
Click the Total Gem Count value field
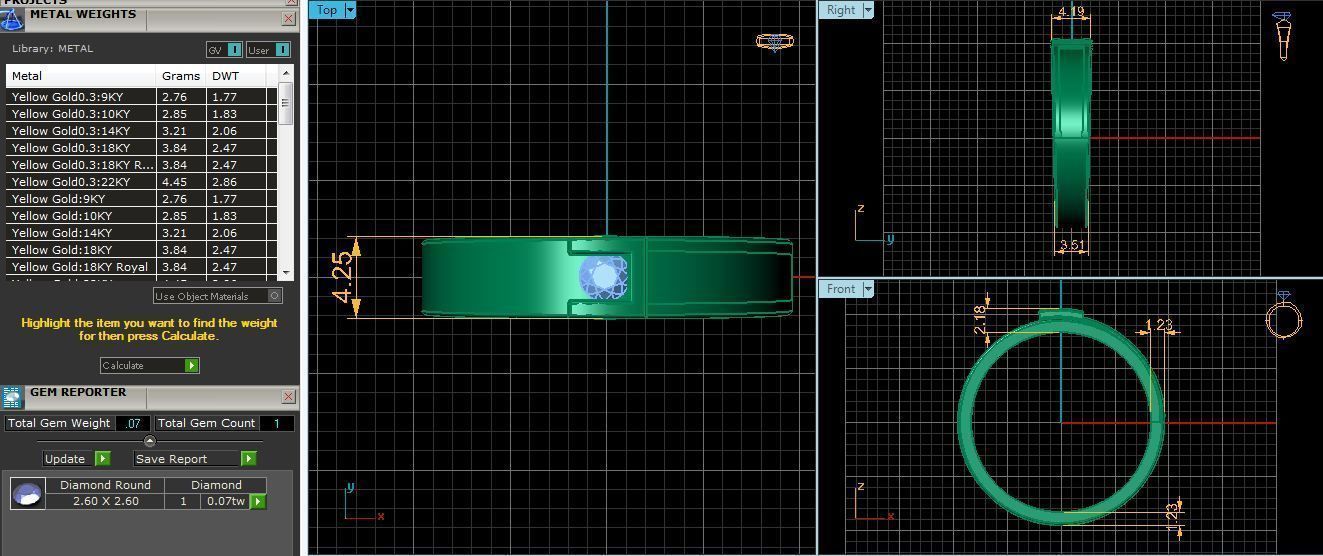coord(277,423)
